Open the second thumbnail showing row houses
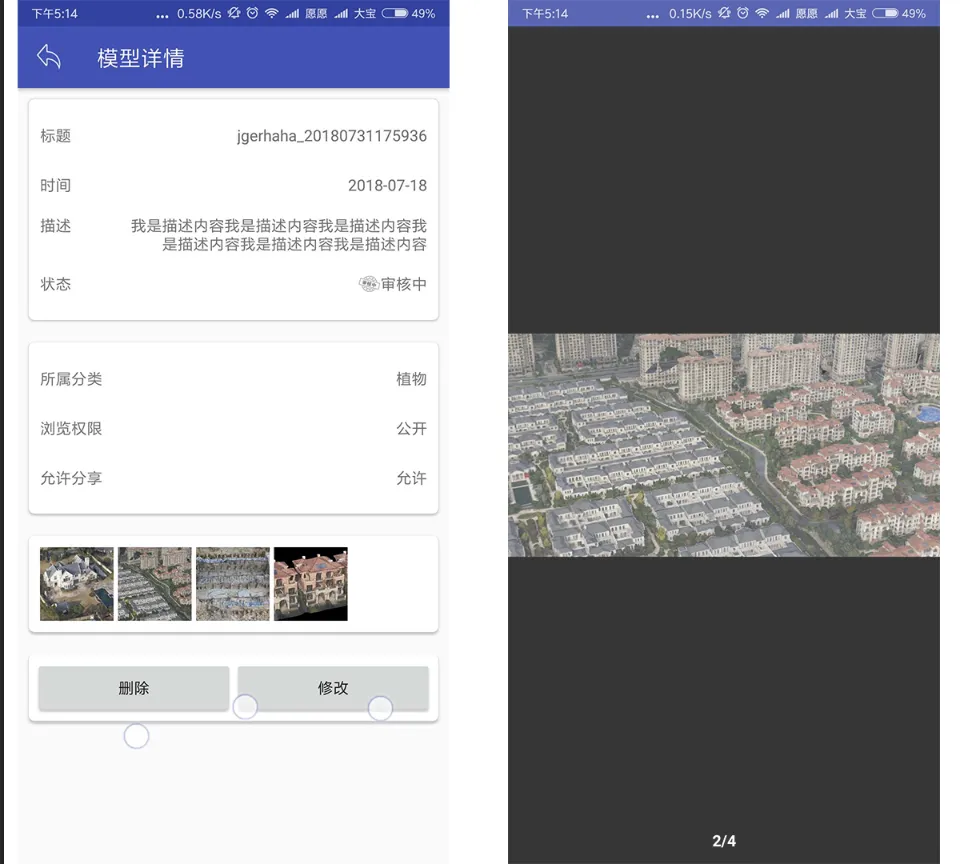974x864 pixels. (155, 584)
